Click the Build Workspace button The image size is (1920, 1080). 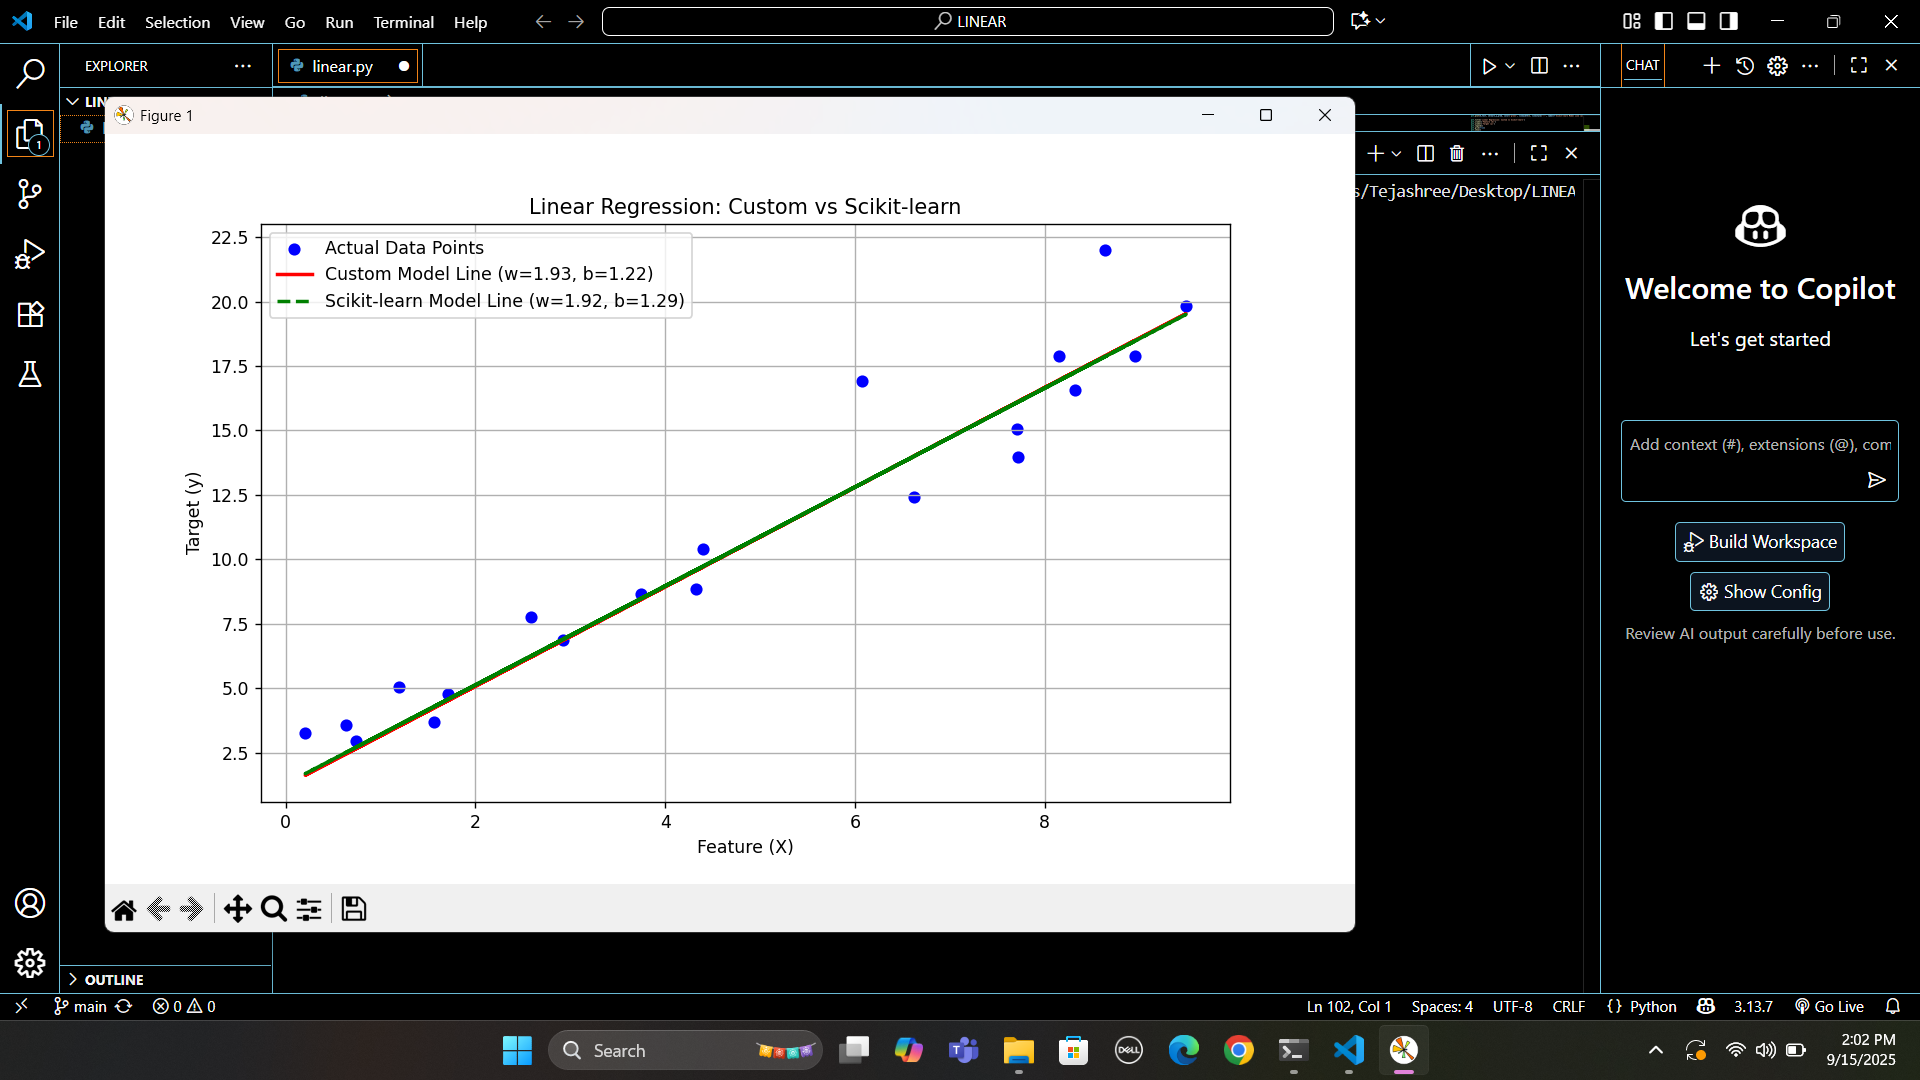click(x=1760, y=542)
